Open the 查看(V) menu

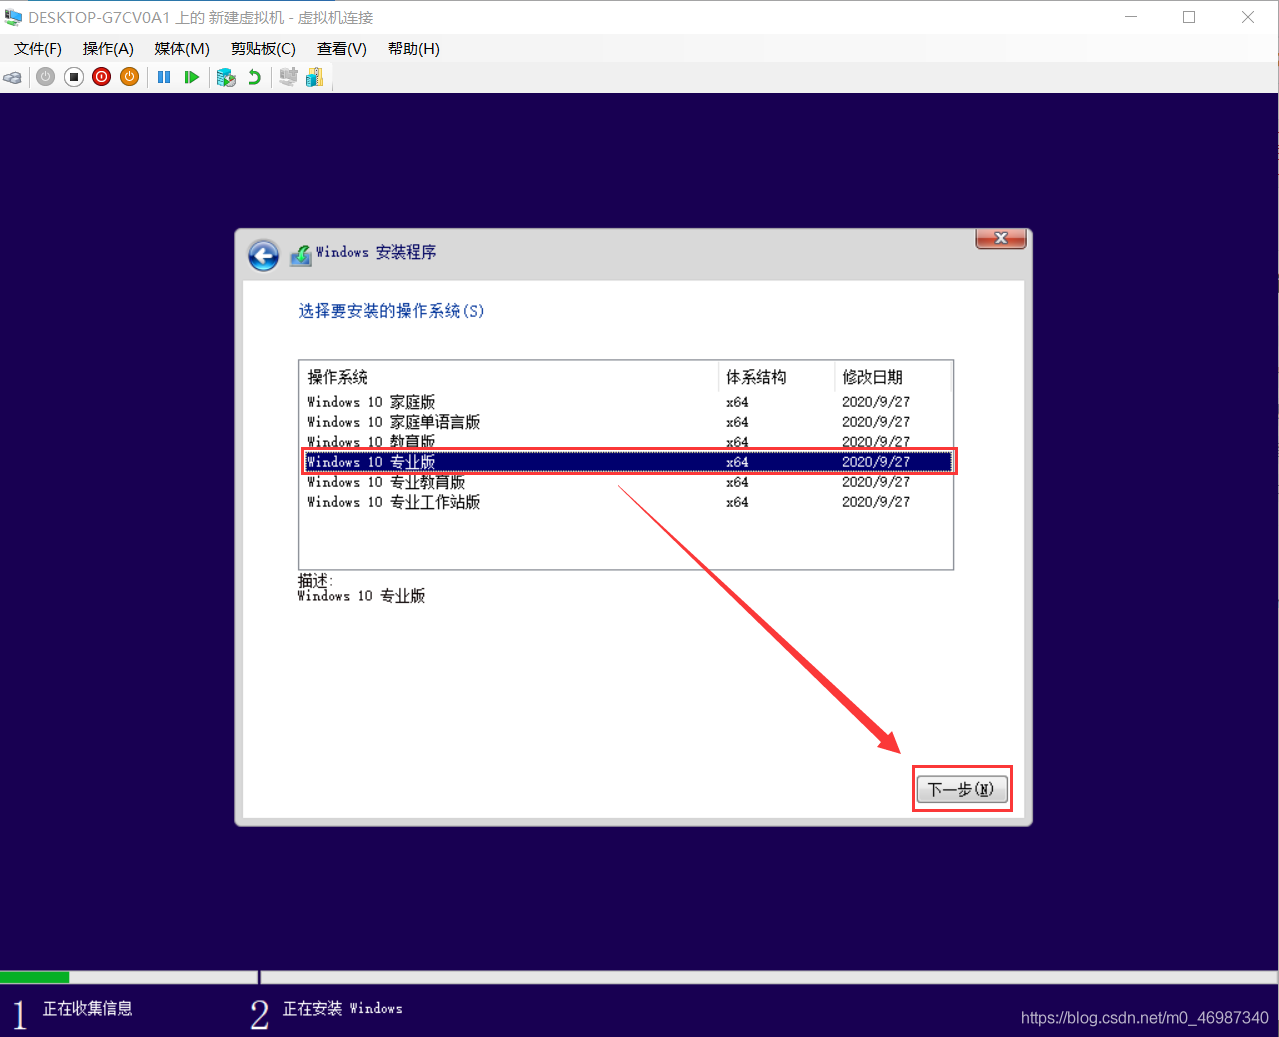(342, 49)
